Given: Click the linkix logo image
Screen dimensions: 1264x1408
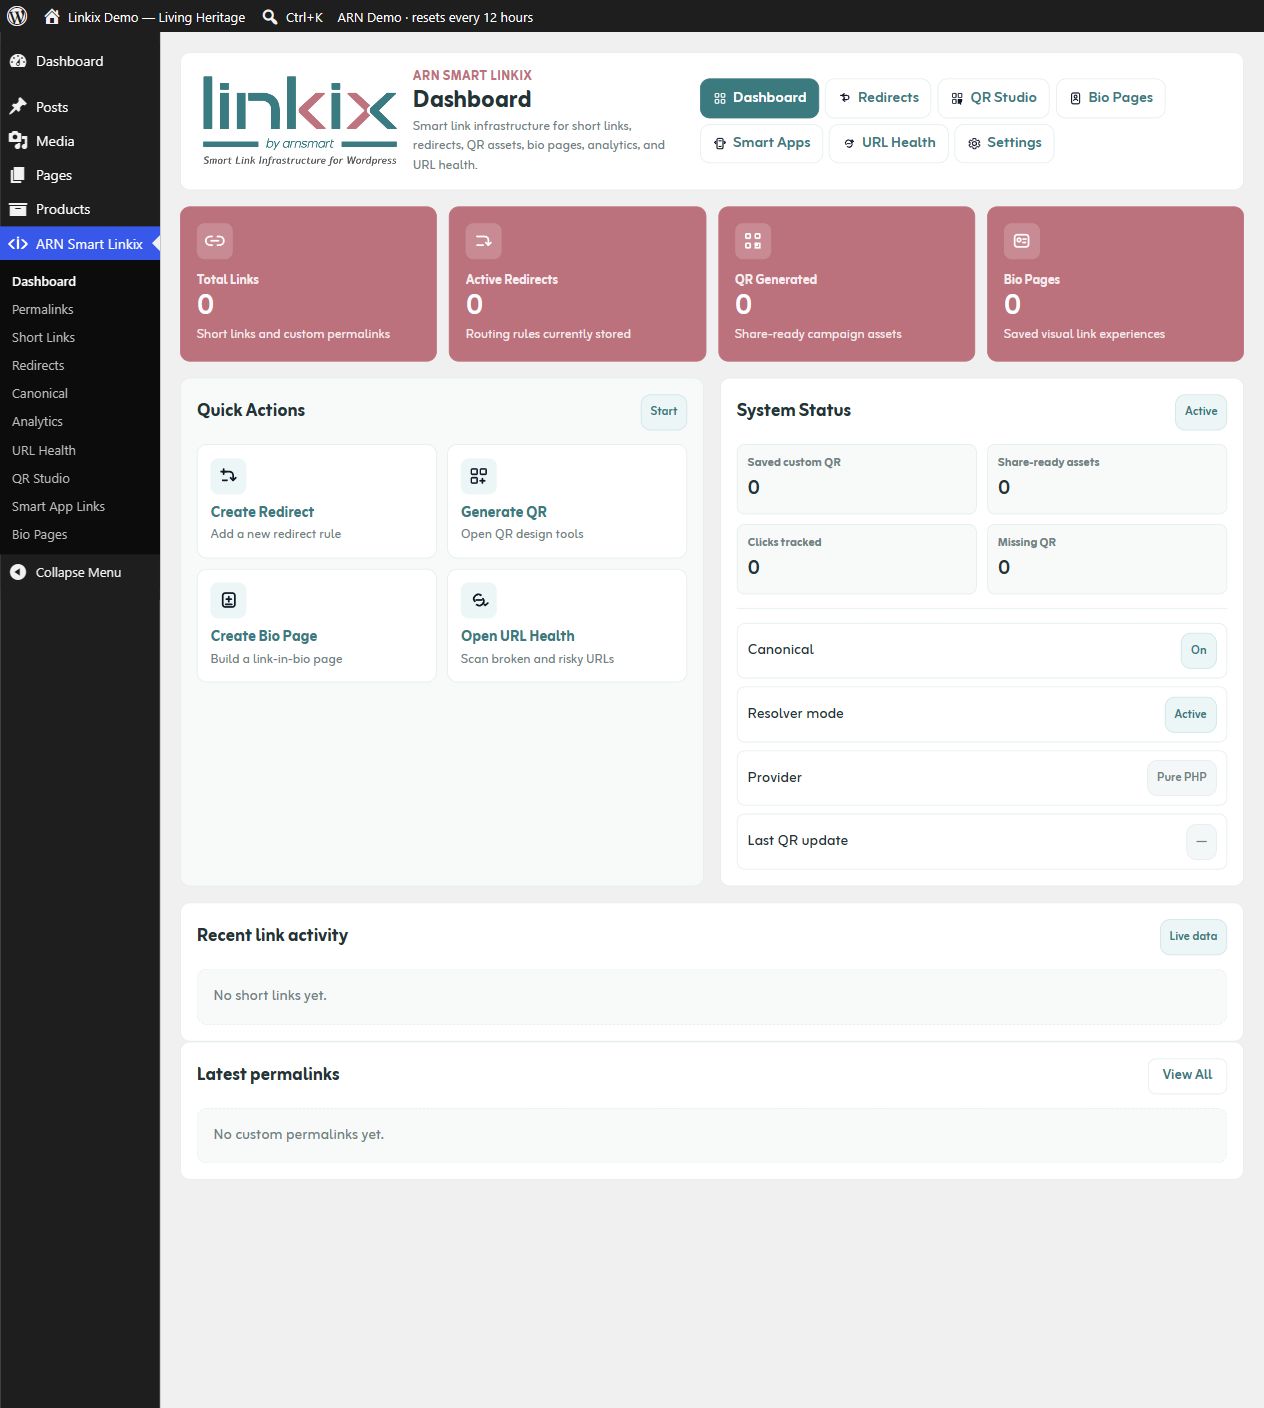Looking at the screenshot, I should [x=300, y=120].
